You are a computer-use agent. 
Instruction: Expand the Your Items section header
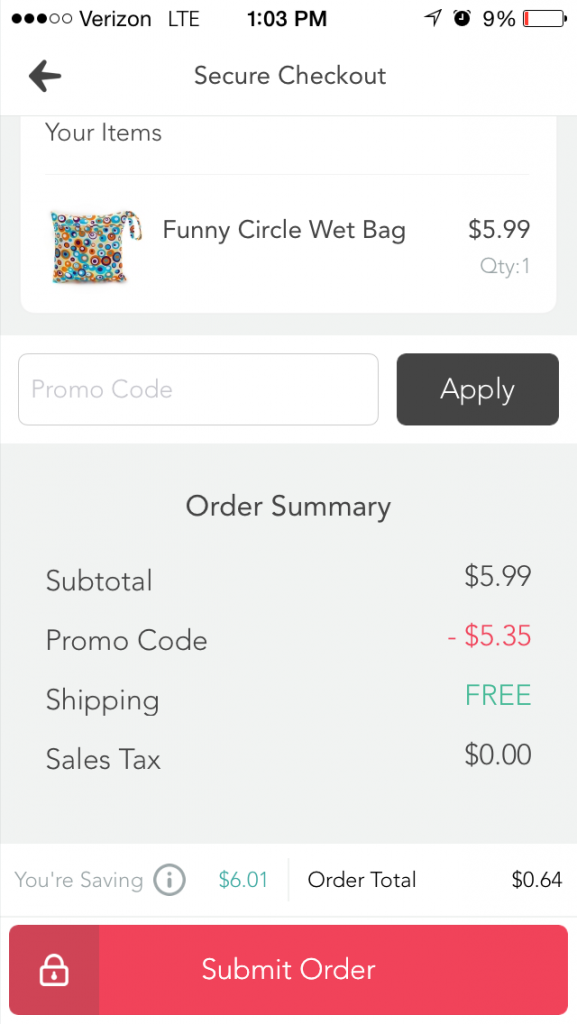pos(103,132)
